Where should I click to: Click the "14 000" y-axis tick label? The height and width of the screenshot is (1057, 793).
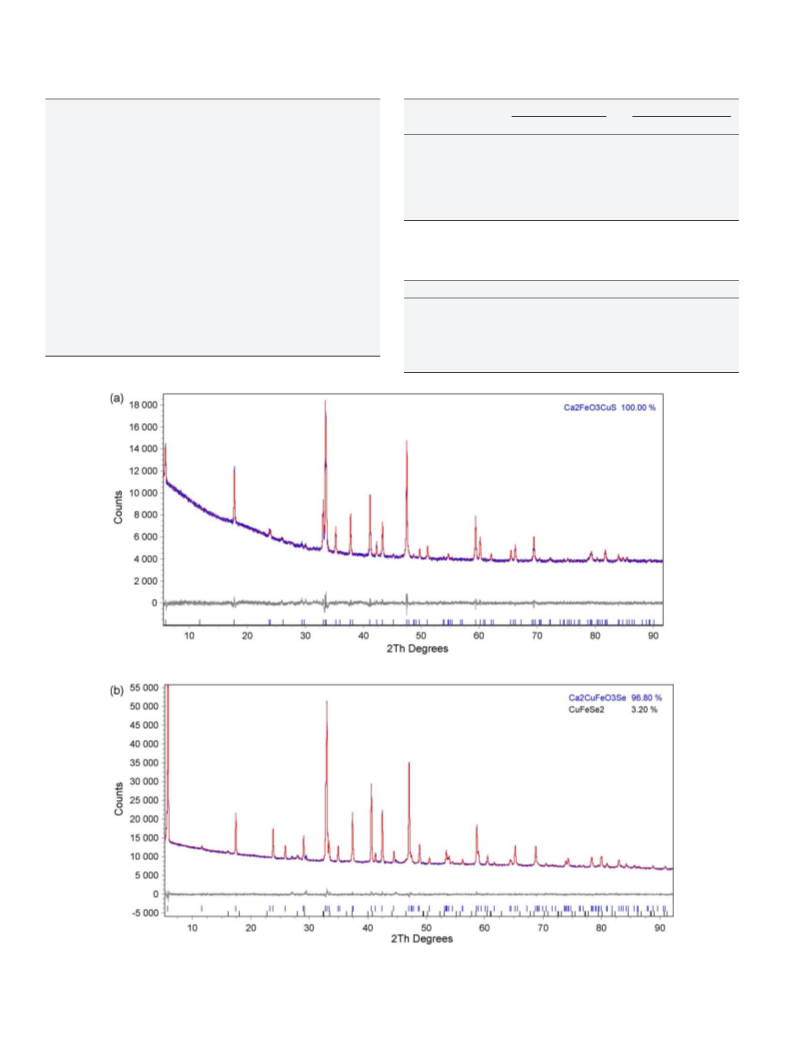143,449
